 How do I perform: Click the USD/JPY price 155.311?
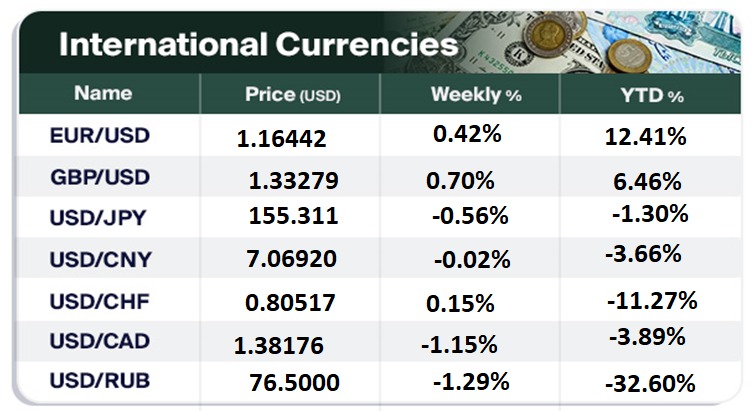pos(294,216)
